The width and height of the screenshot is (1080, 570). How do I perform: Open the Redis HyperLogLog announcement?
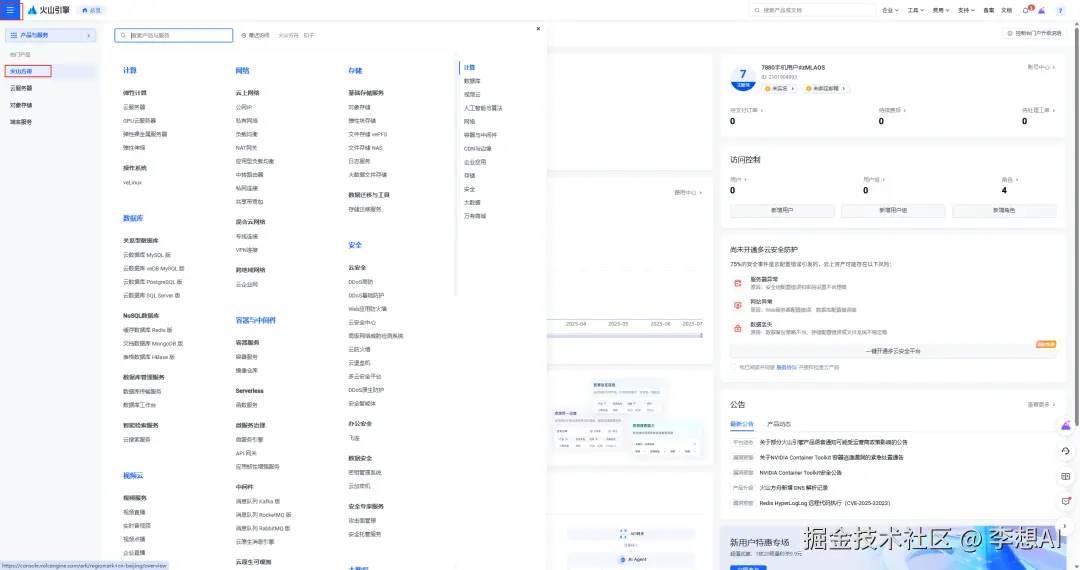pyautogui.click(x=824, y=503)
